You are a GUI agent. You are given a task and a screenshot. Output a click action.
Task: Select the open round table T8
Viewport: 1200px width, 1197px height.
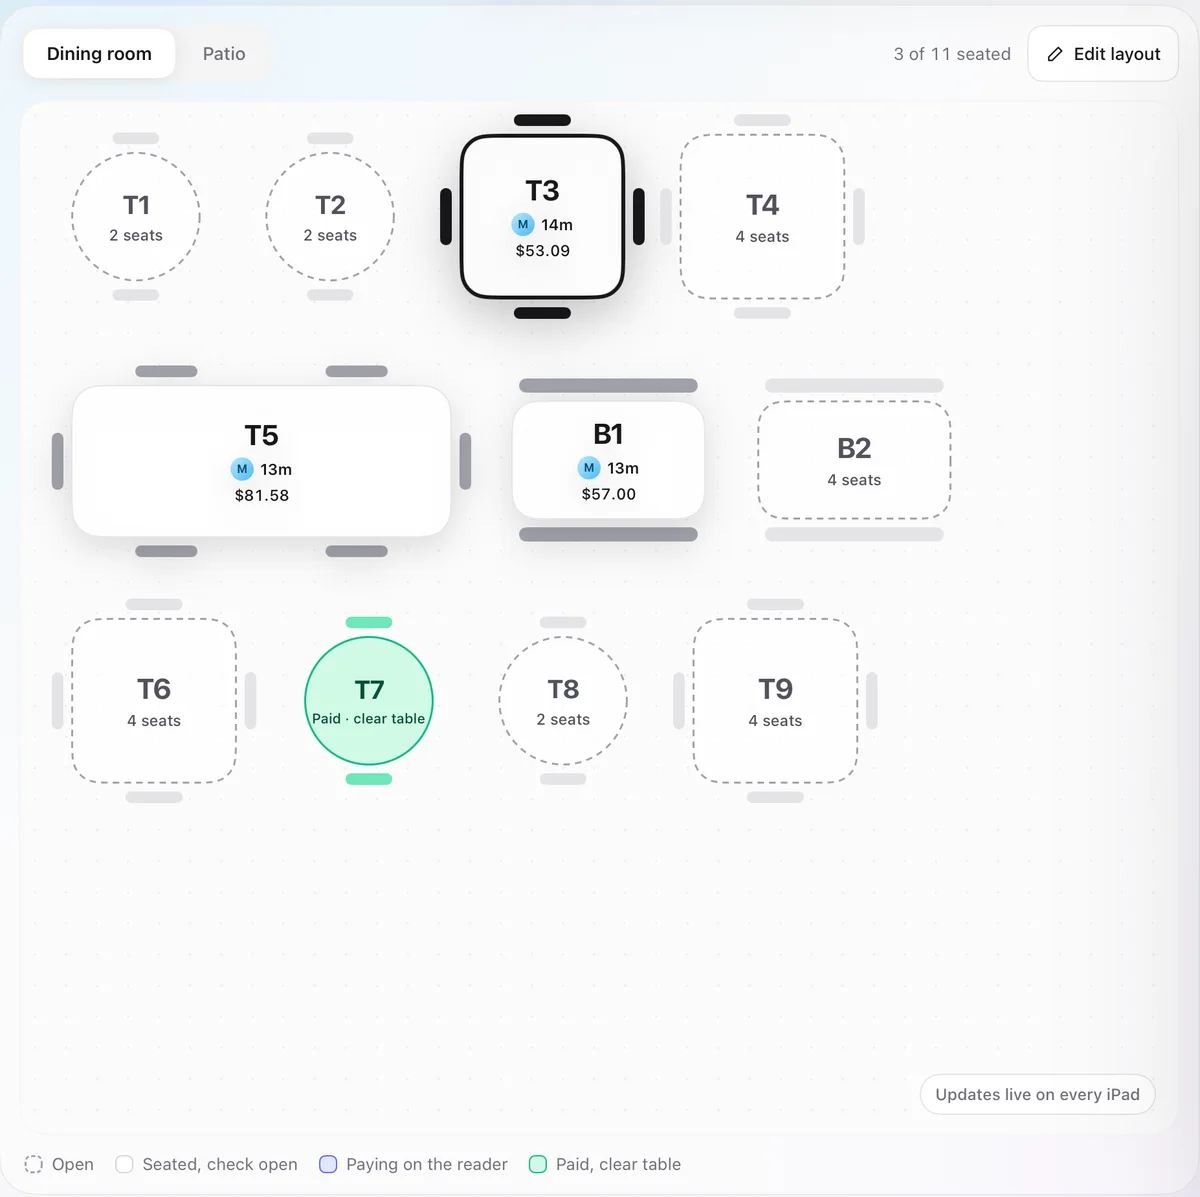563,701
